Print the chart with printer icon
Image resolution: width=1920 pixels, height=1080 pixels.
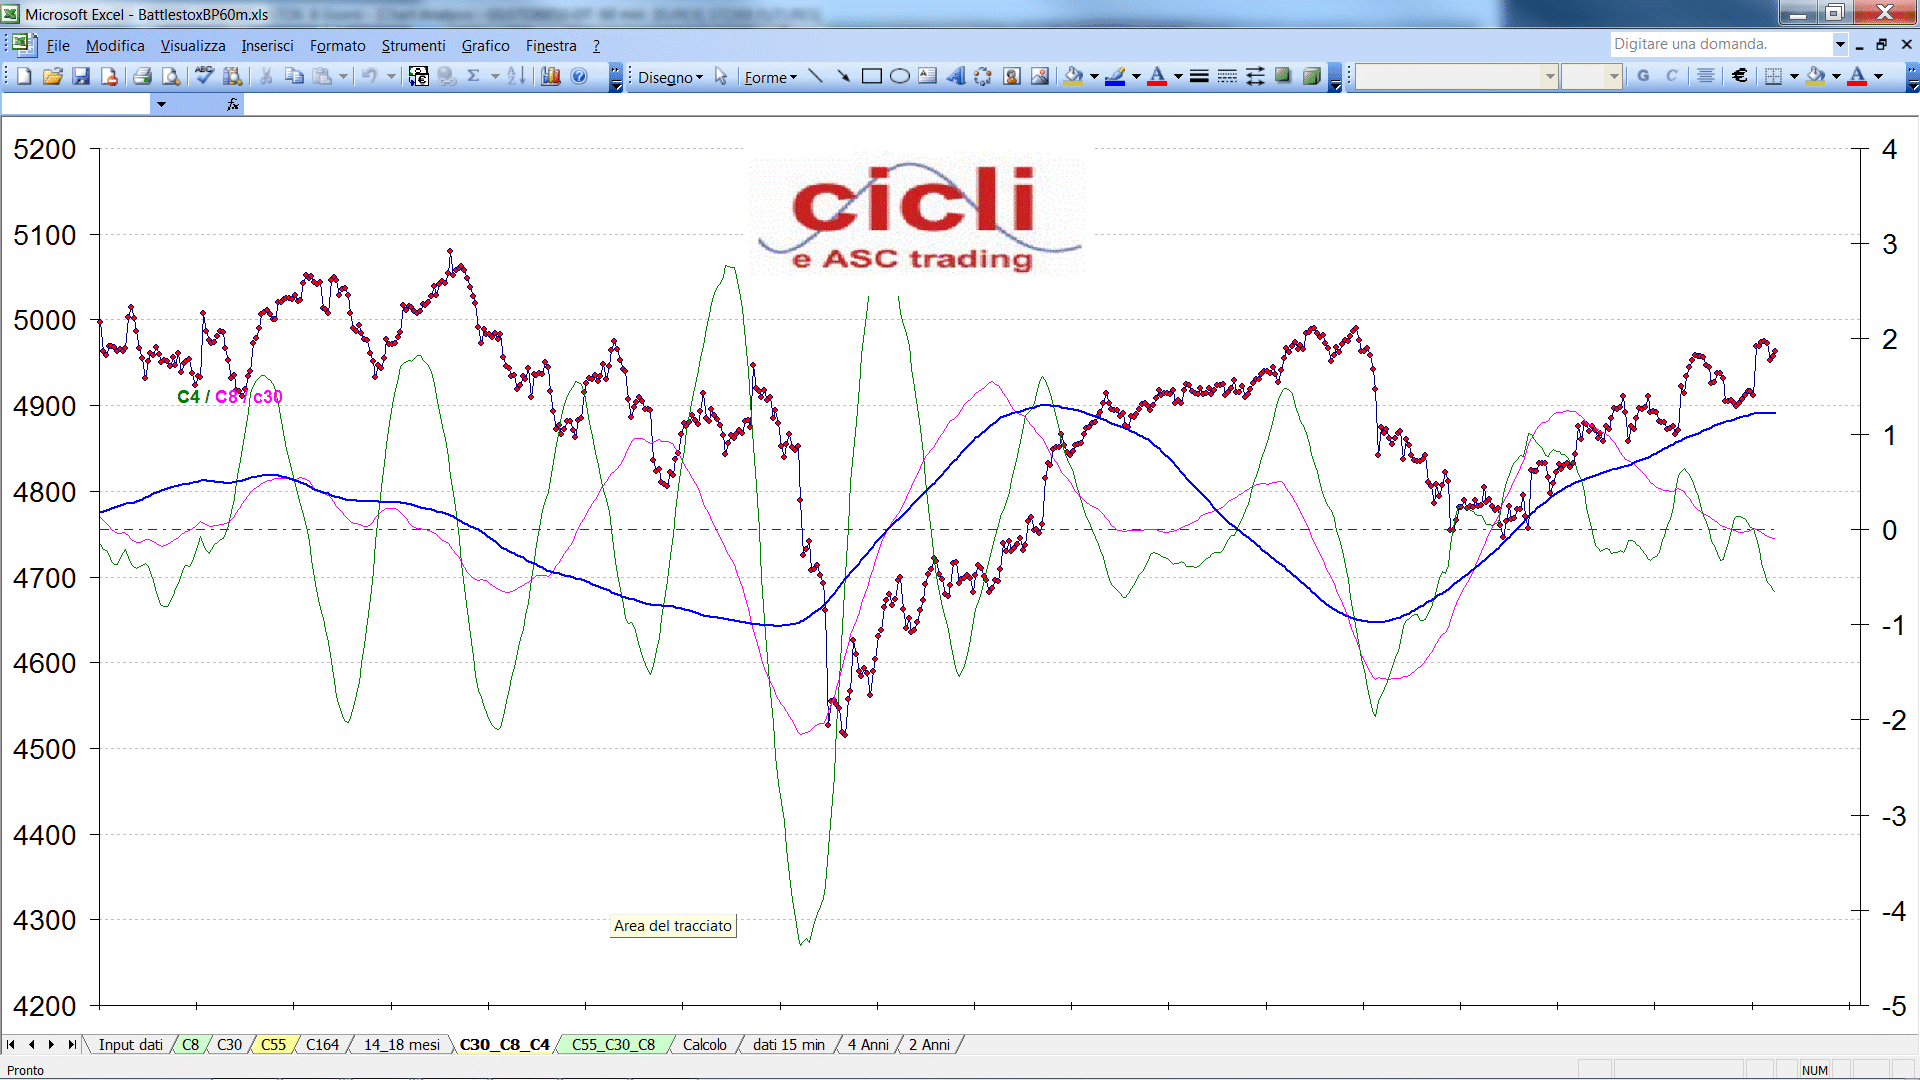[142, 77]
